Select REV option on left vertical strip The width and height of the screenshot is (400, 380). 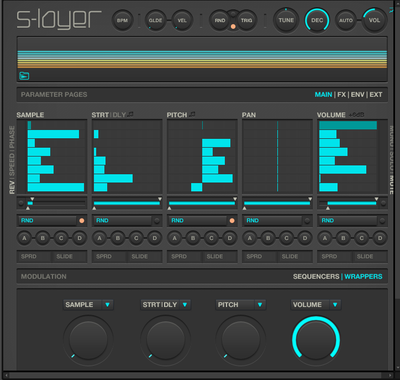(x=12, y=187)
